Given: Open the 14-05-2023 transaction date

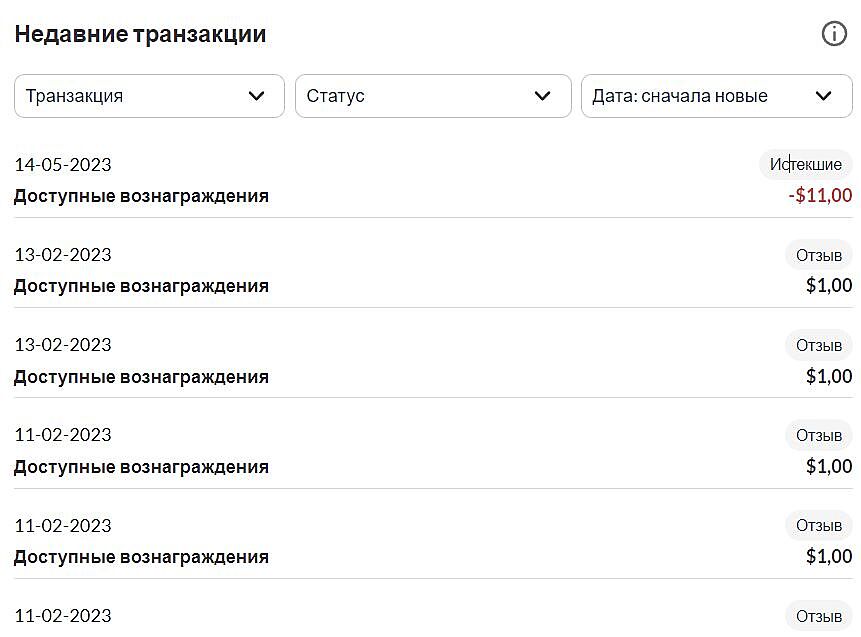Looking at the screenshot, I should (63, 164).
